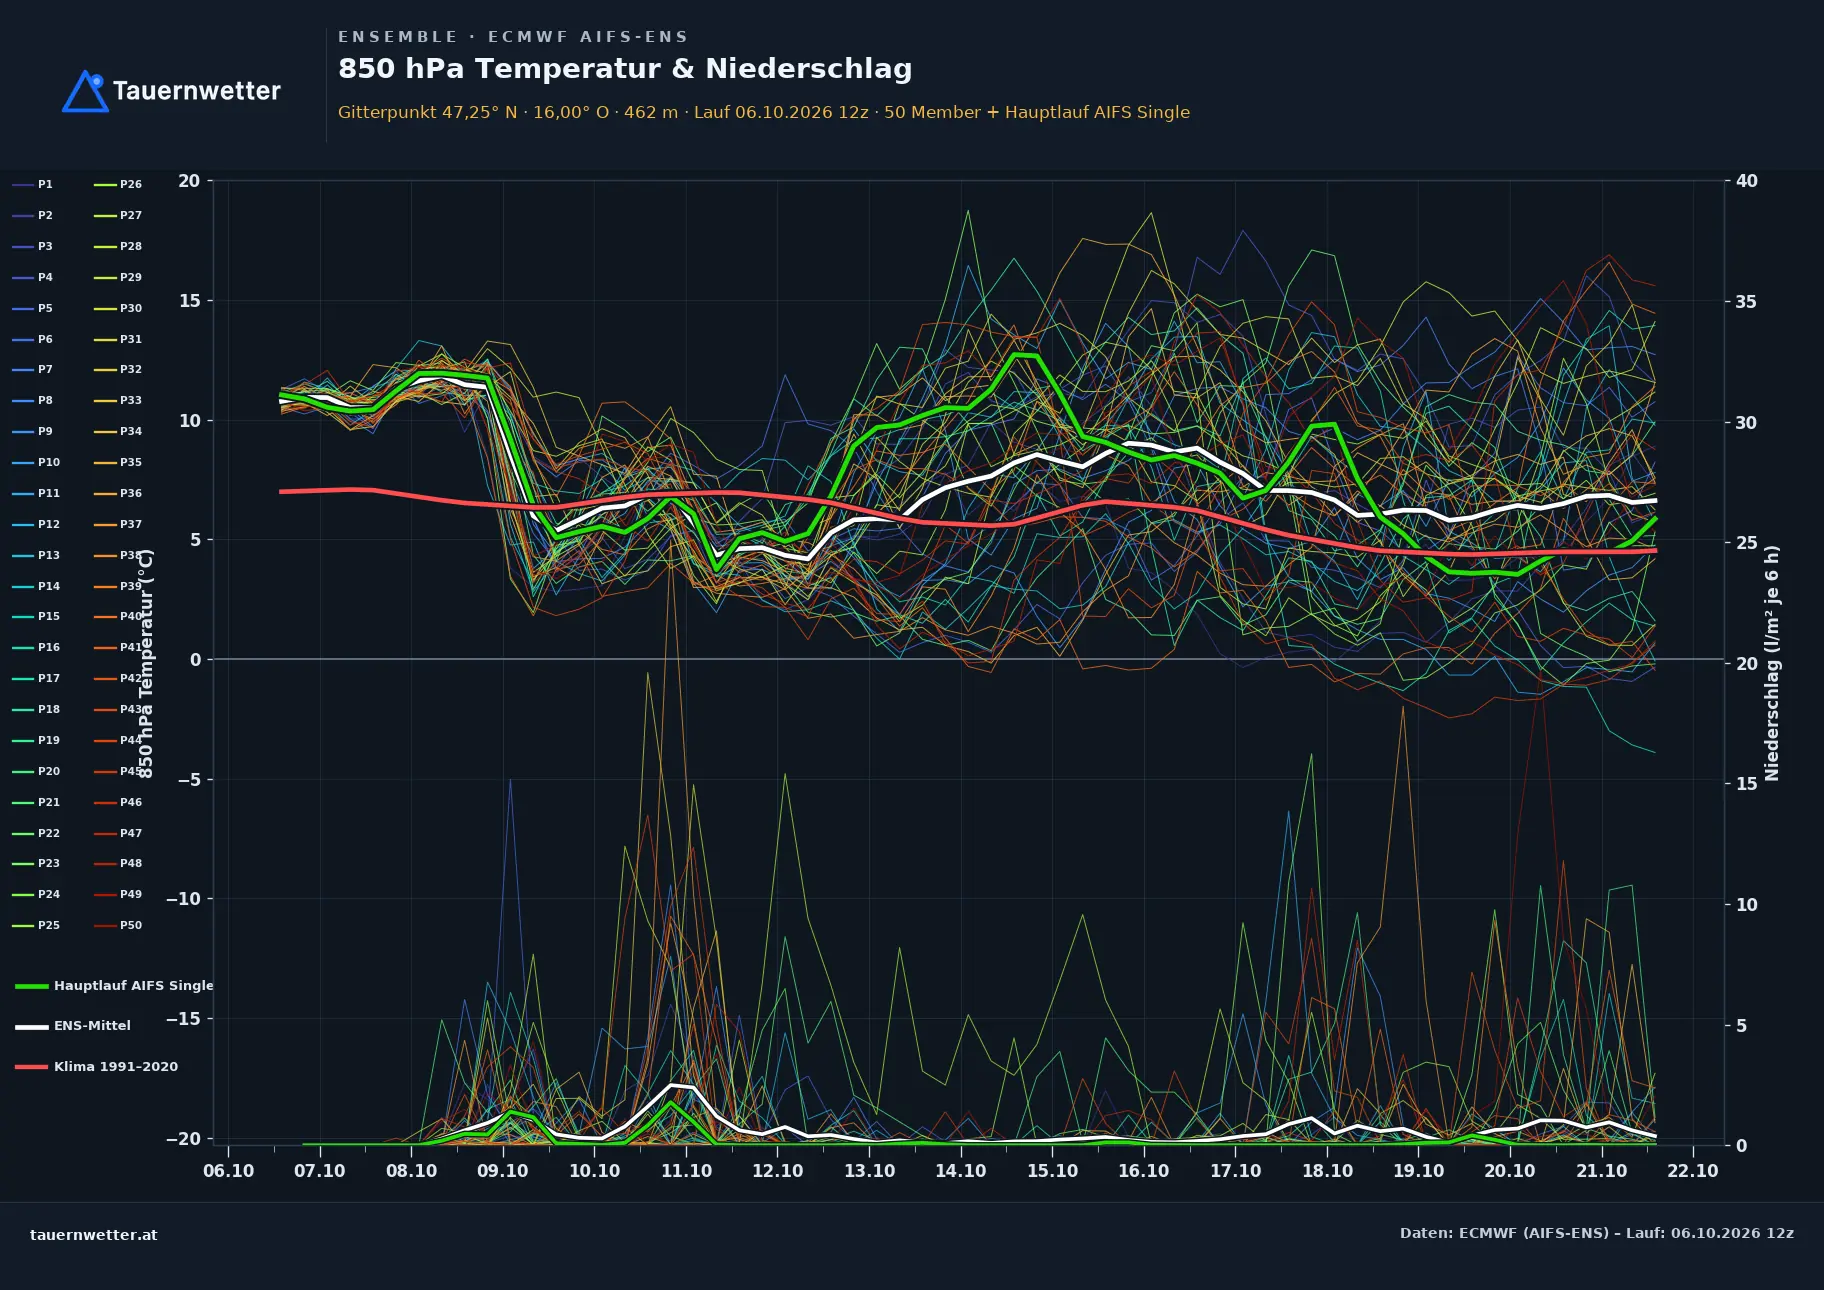Viewport: 1824px width, 1290px height.
Task: Click the red Klima legend line swatch
Action: pos(32,1067)
